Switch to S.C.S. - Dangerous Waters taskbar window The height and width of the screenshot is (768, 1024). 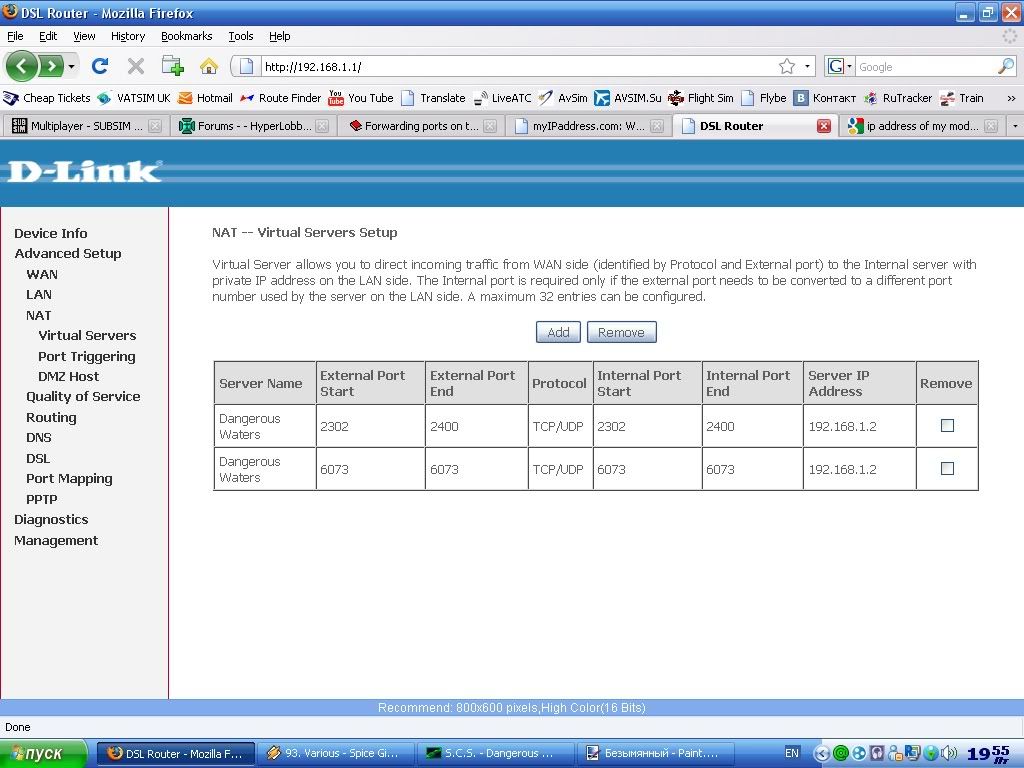tap(495, 753)
